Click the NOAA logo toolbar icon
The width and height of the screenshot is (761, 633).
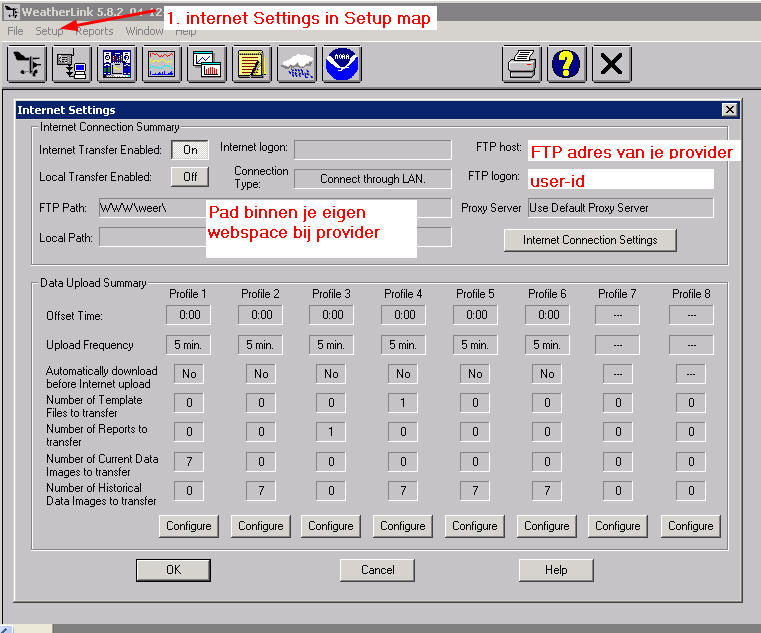coord(343,64)
